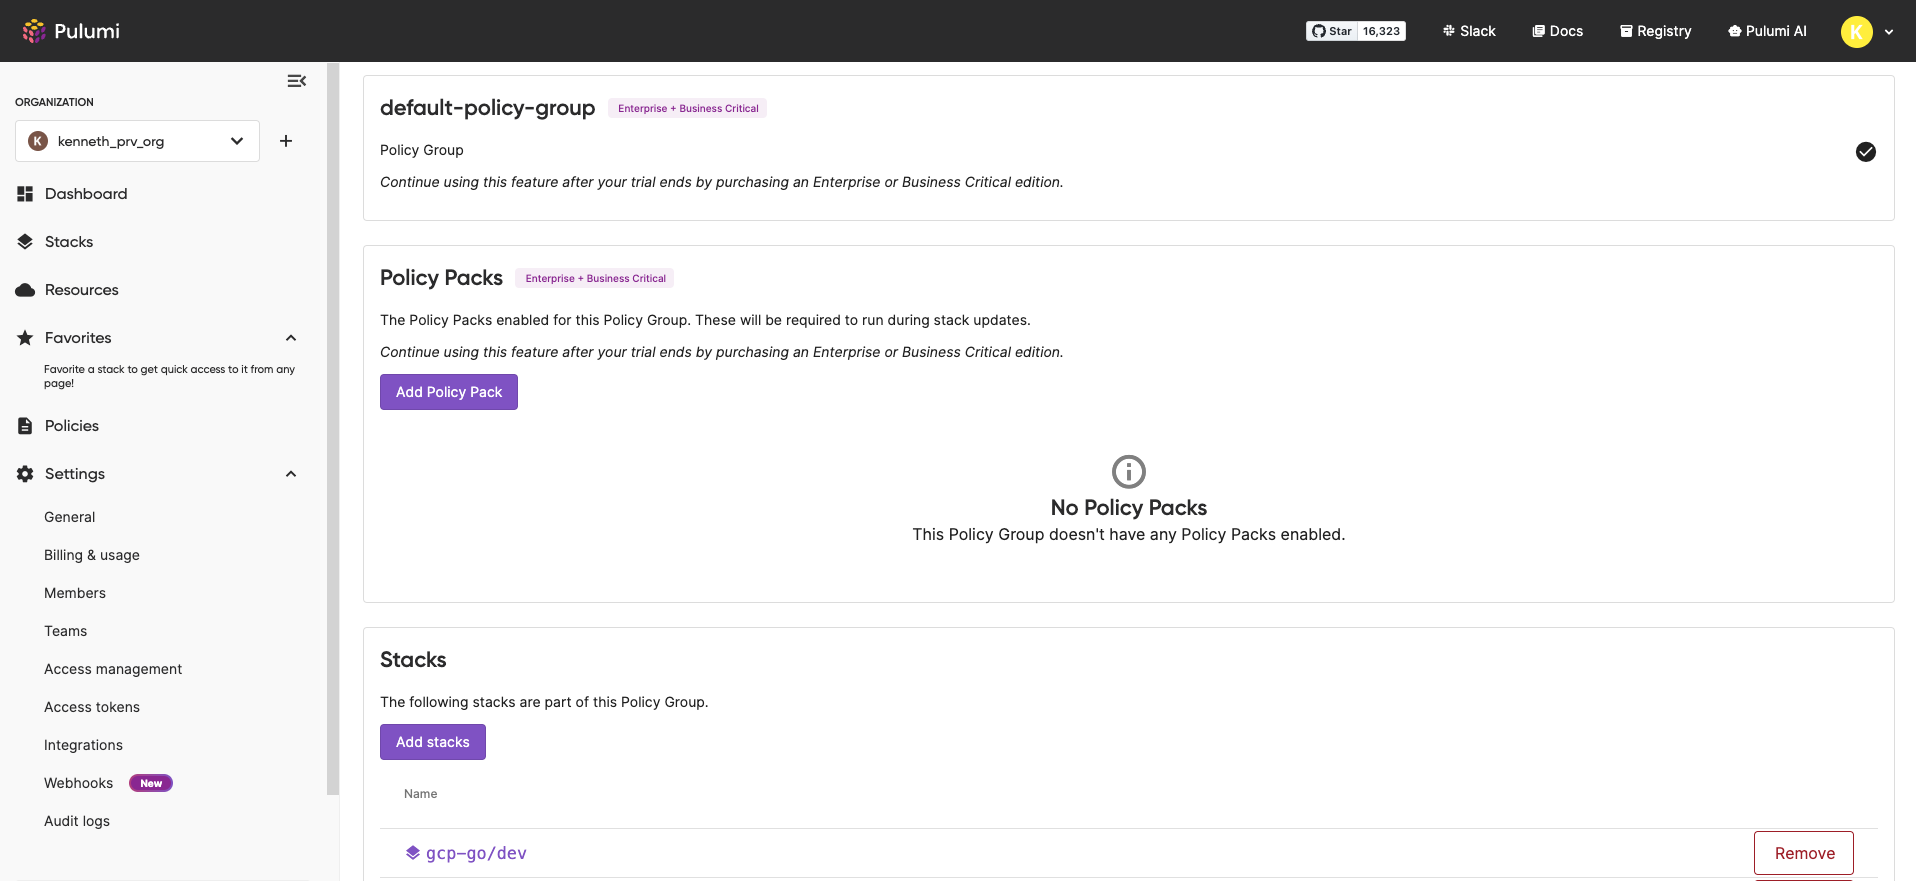1916x881 pixels.
Task: Click the yellow K user avatar
Action: 1856,32
